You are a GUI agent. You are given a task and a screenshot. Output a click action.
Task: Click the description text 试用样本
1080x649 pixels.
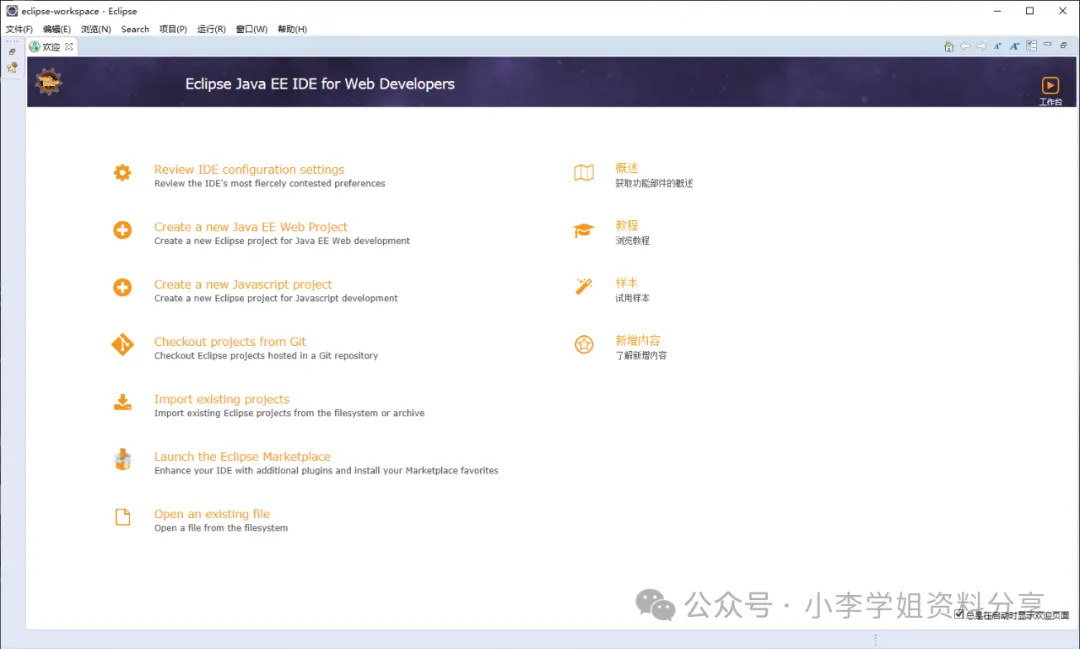tap(632, 298)
